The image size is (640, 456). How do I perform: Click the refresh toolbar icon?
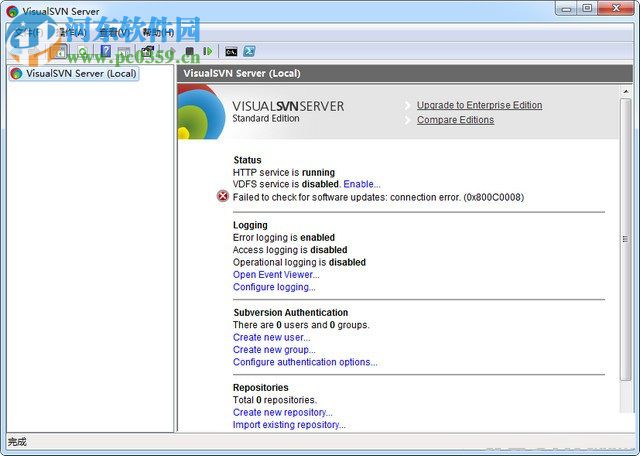click(83, 52)
